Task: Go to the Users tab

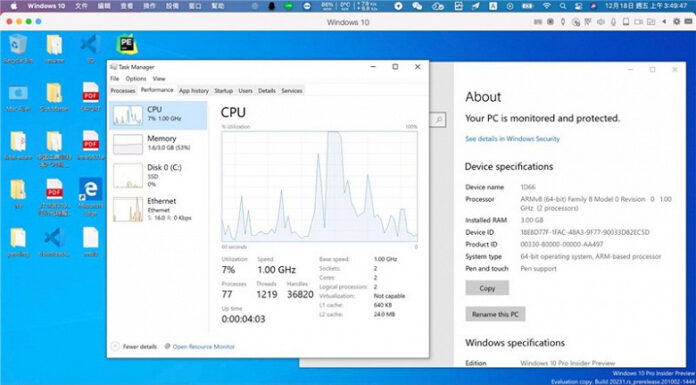Action: [245, 91]
